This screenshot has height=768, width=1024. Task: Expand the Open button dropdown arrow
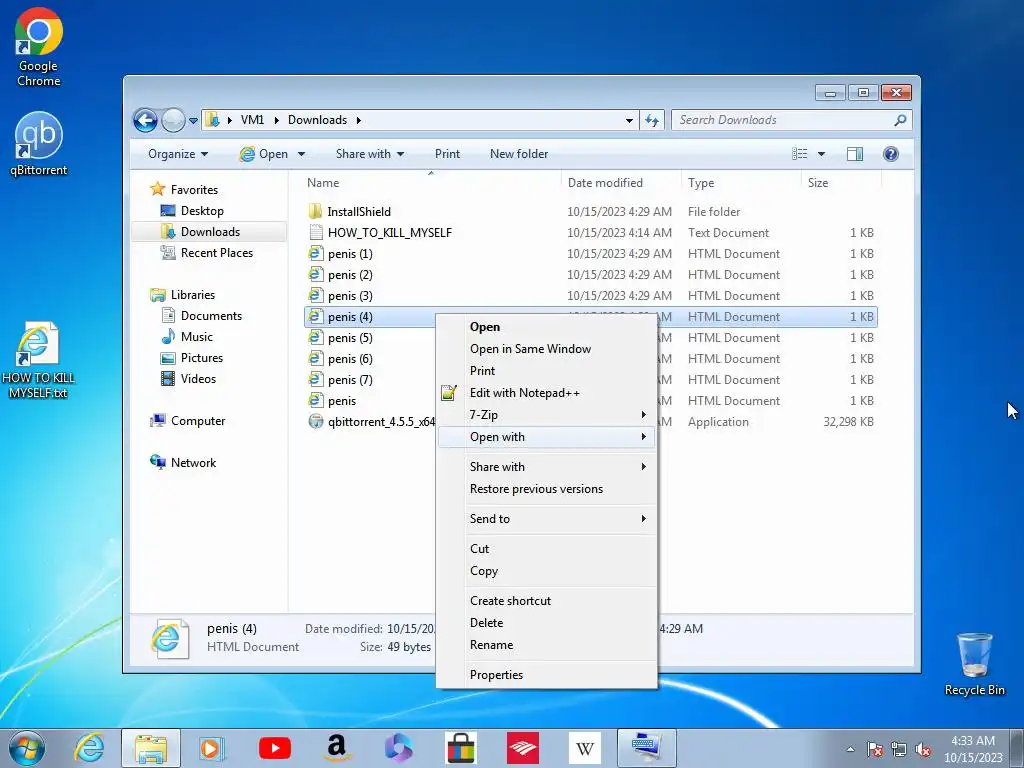(302, 154)
